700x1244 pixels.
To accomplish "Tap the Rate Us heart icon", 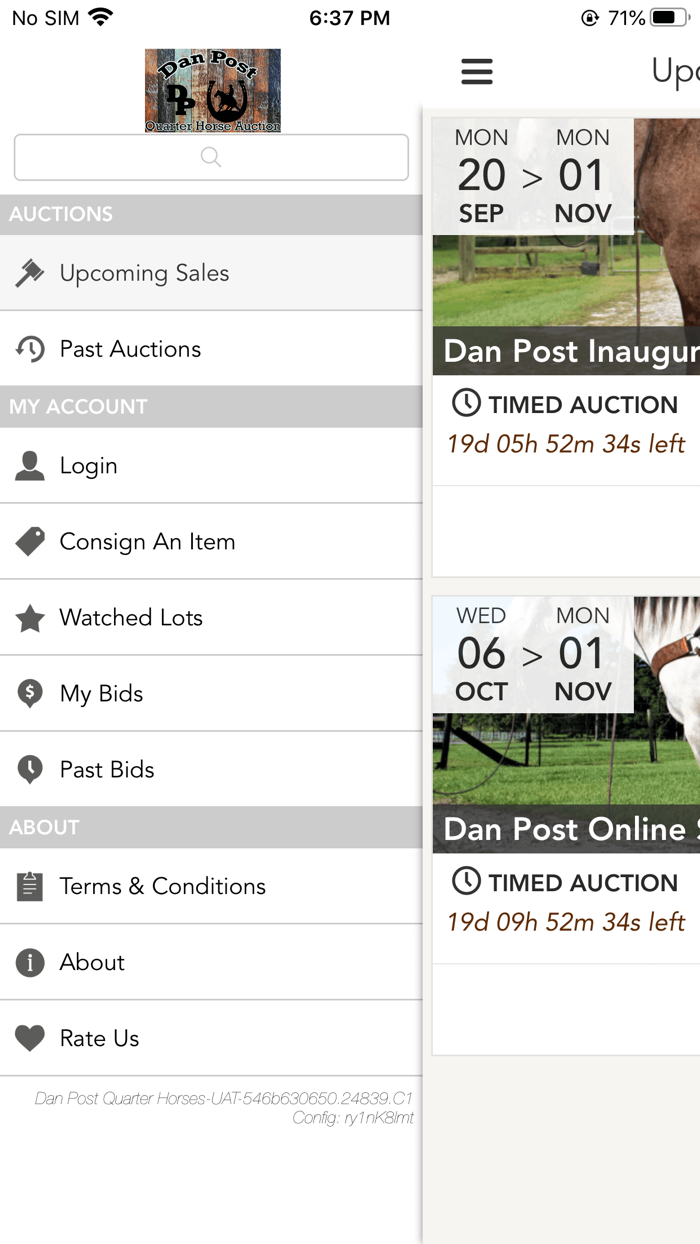I will (x=31, y=1038).
